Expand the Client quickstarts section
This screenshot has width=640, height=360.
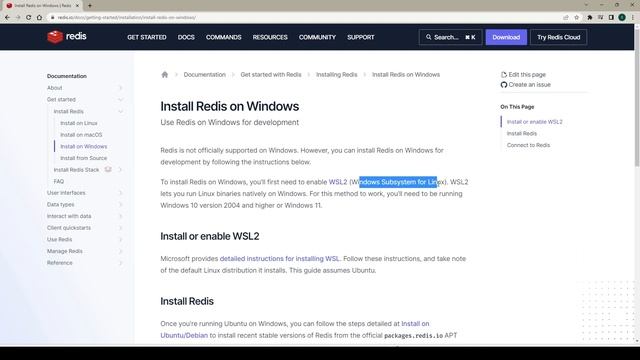coord(120,228)
